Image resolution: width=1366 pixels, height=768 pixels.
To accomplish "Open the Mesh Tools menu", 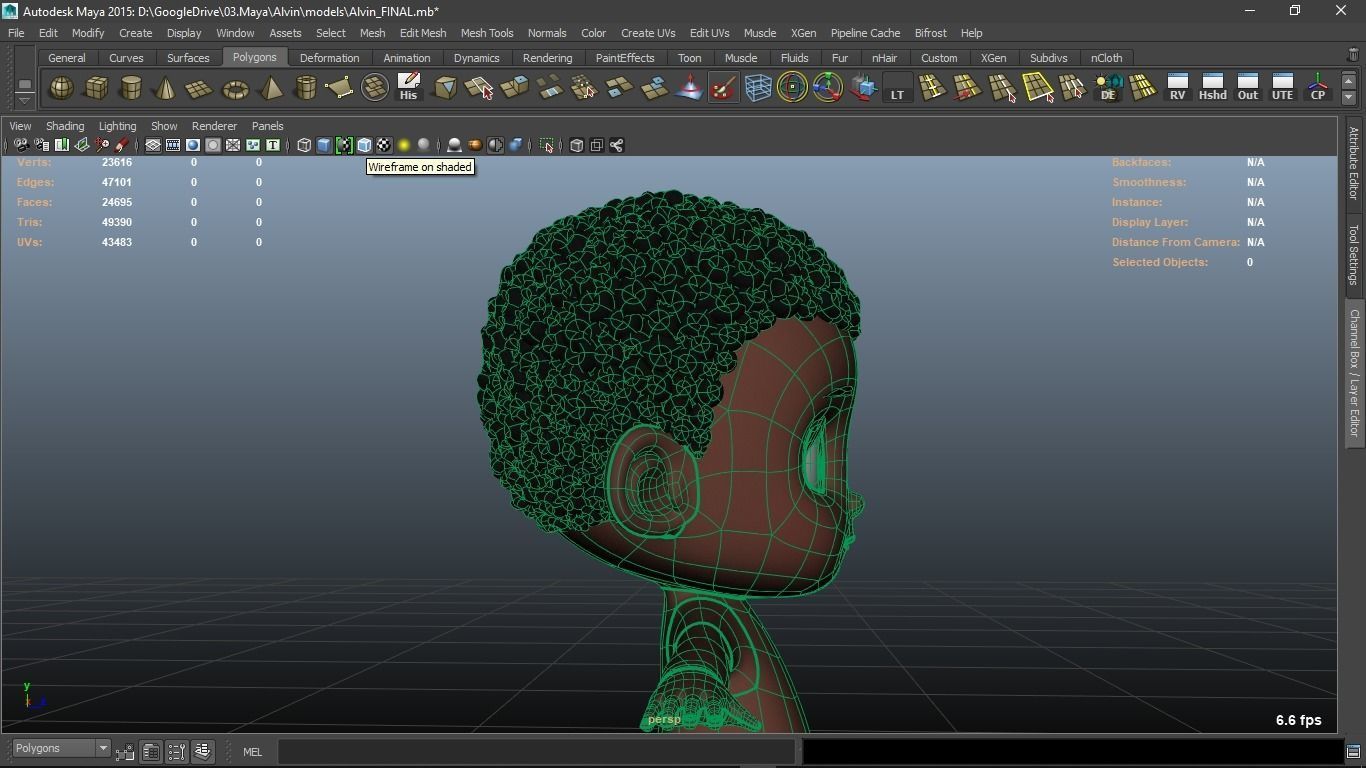I will tap(487, 33).
